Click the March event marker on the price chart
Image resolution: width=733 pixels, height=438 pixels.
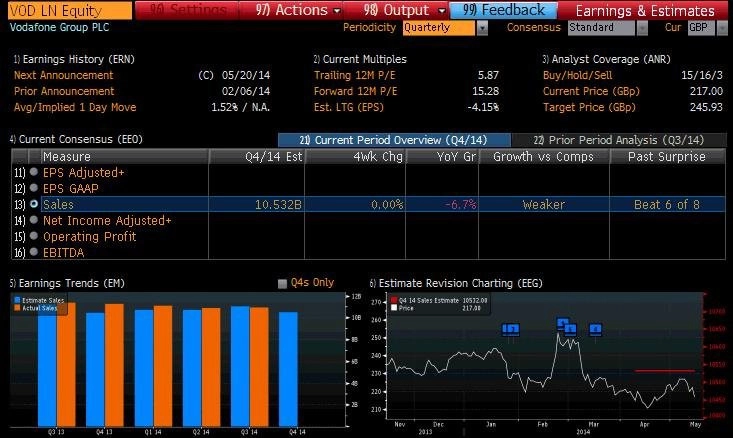click(x=595, y=330)
